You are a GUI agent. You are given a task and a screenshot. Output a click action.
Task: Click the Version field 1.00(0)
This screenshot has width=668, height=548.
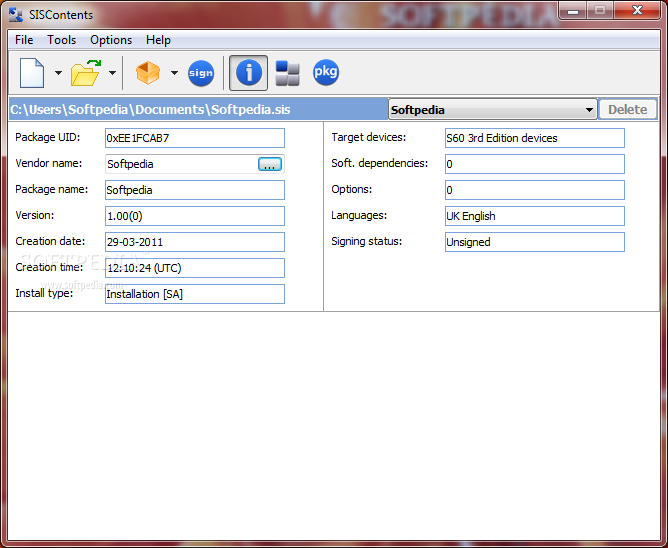point(195,216)
